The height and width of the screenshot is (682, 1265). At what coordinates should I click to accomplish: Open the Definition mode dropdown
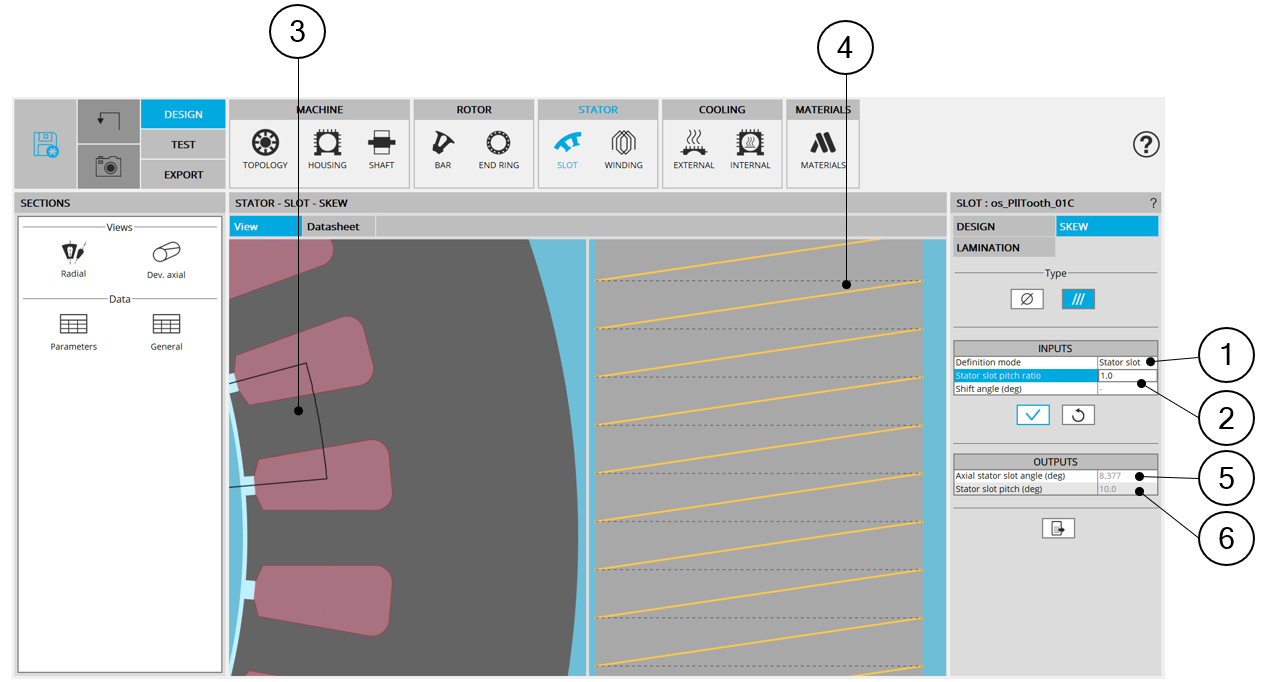pos(1126,362)
